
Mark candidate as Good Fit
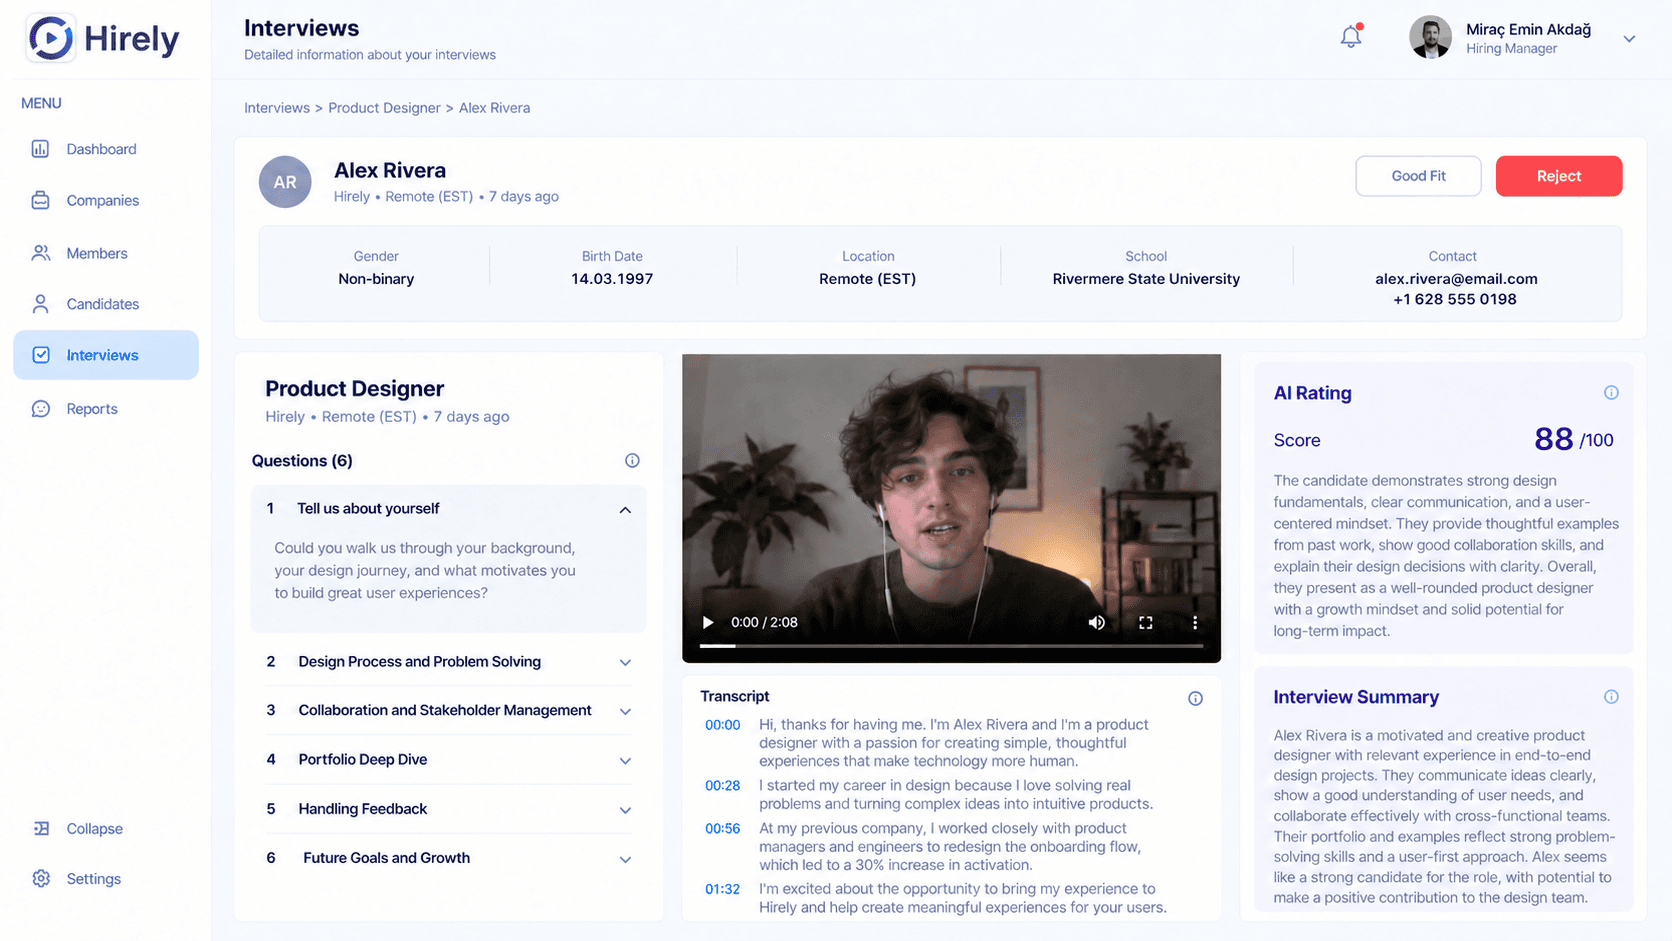pos(1418,176)
